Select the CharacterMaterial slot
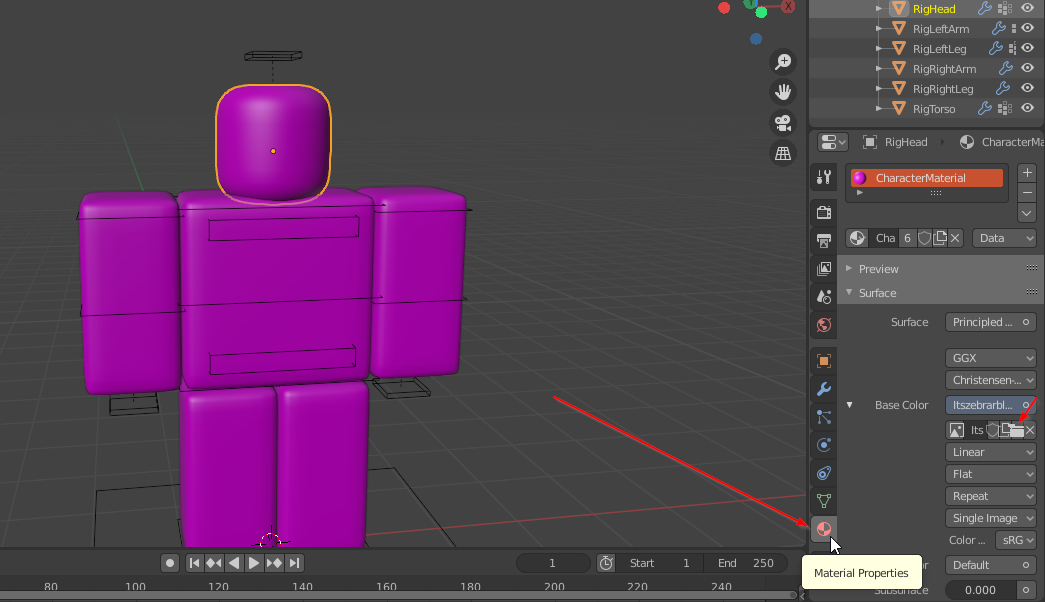 pos(927,178)
